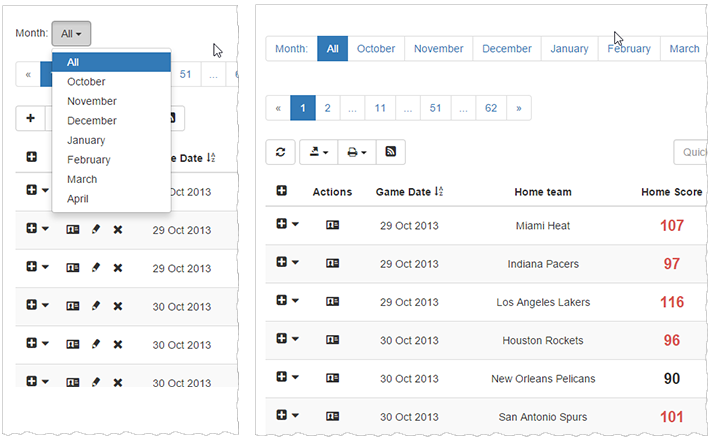Click the Los Angeles Lakers score 116
Image resolution: width=710 pixels, height=441 pixels.
[x=672, y=302]
